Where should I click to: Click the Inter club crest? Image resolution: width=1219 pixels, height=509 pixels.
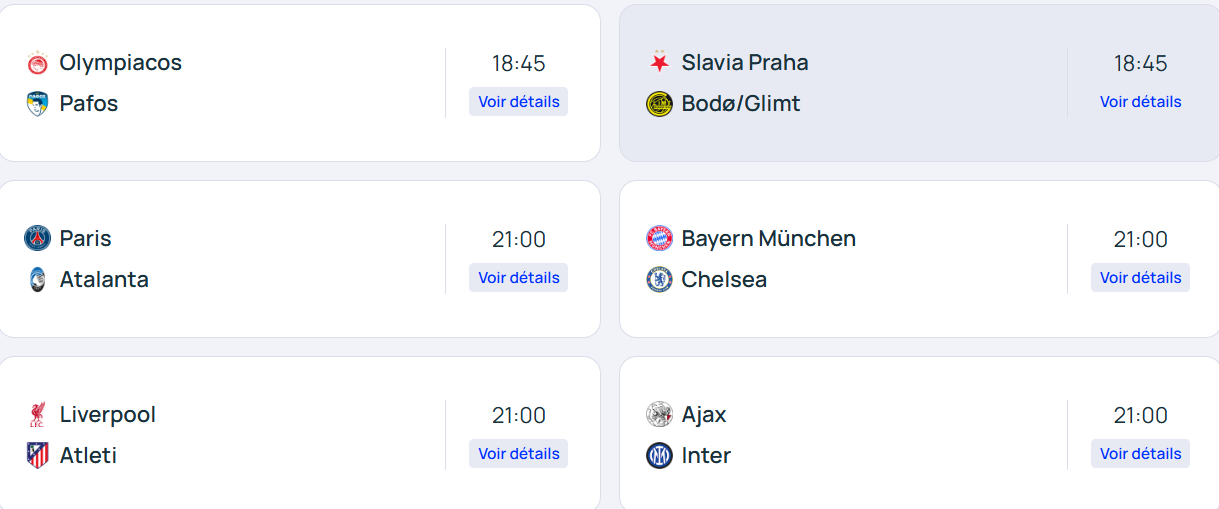659,456
